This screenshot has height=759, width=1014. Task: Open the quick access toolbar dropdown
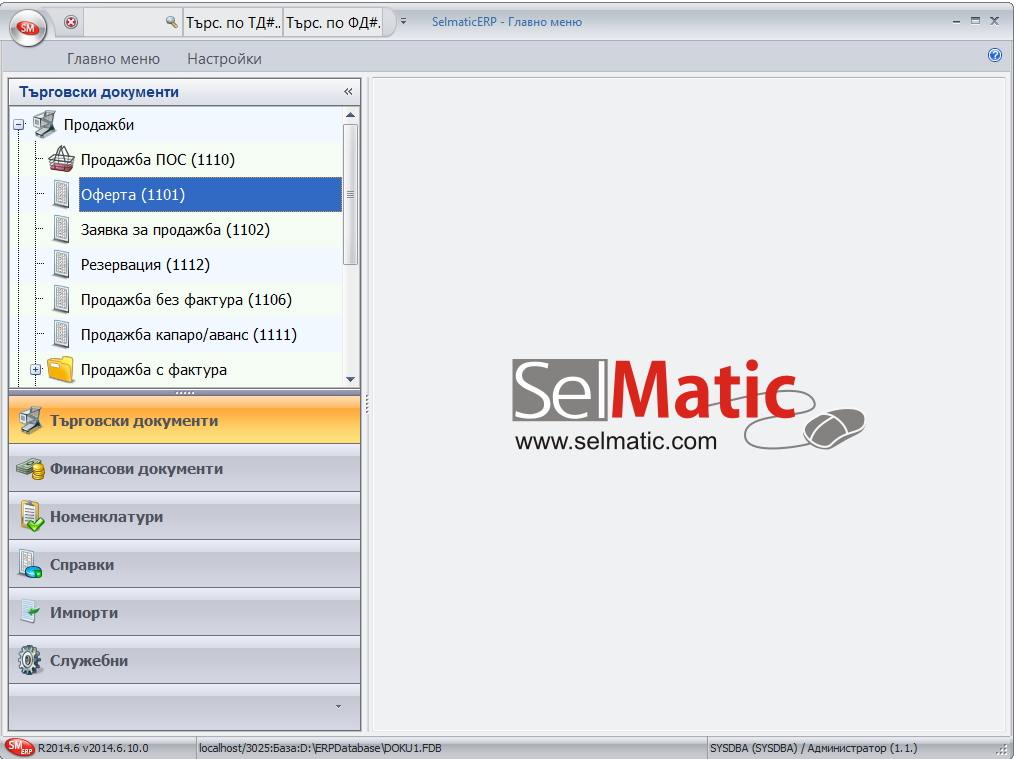click(x=403, y=21)
